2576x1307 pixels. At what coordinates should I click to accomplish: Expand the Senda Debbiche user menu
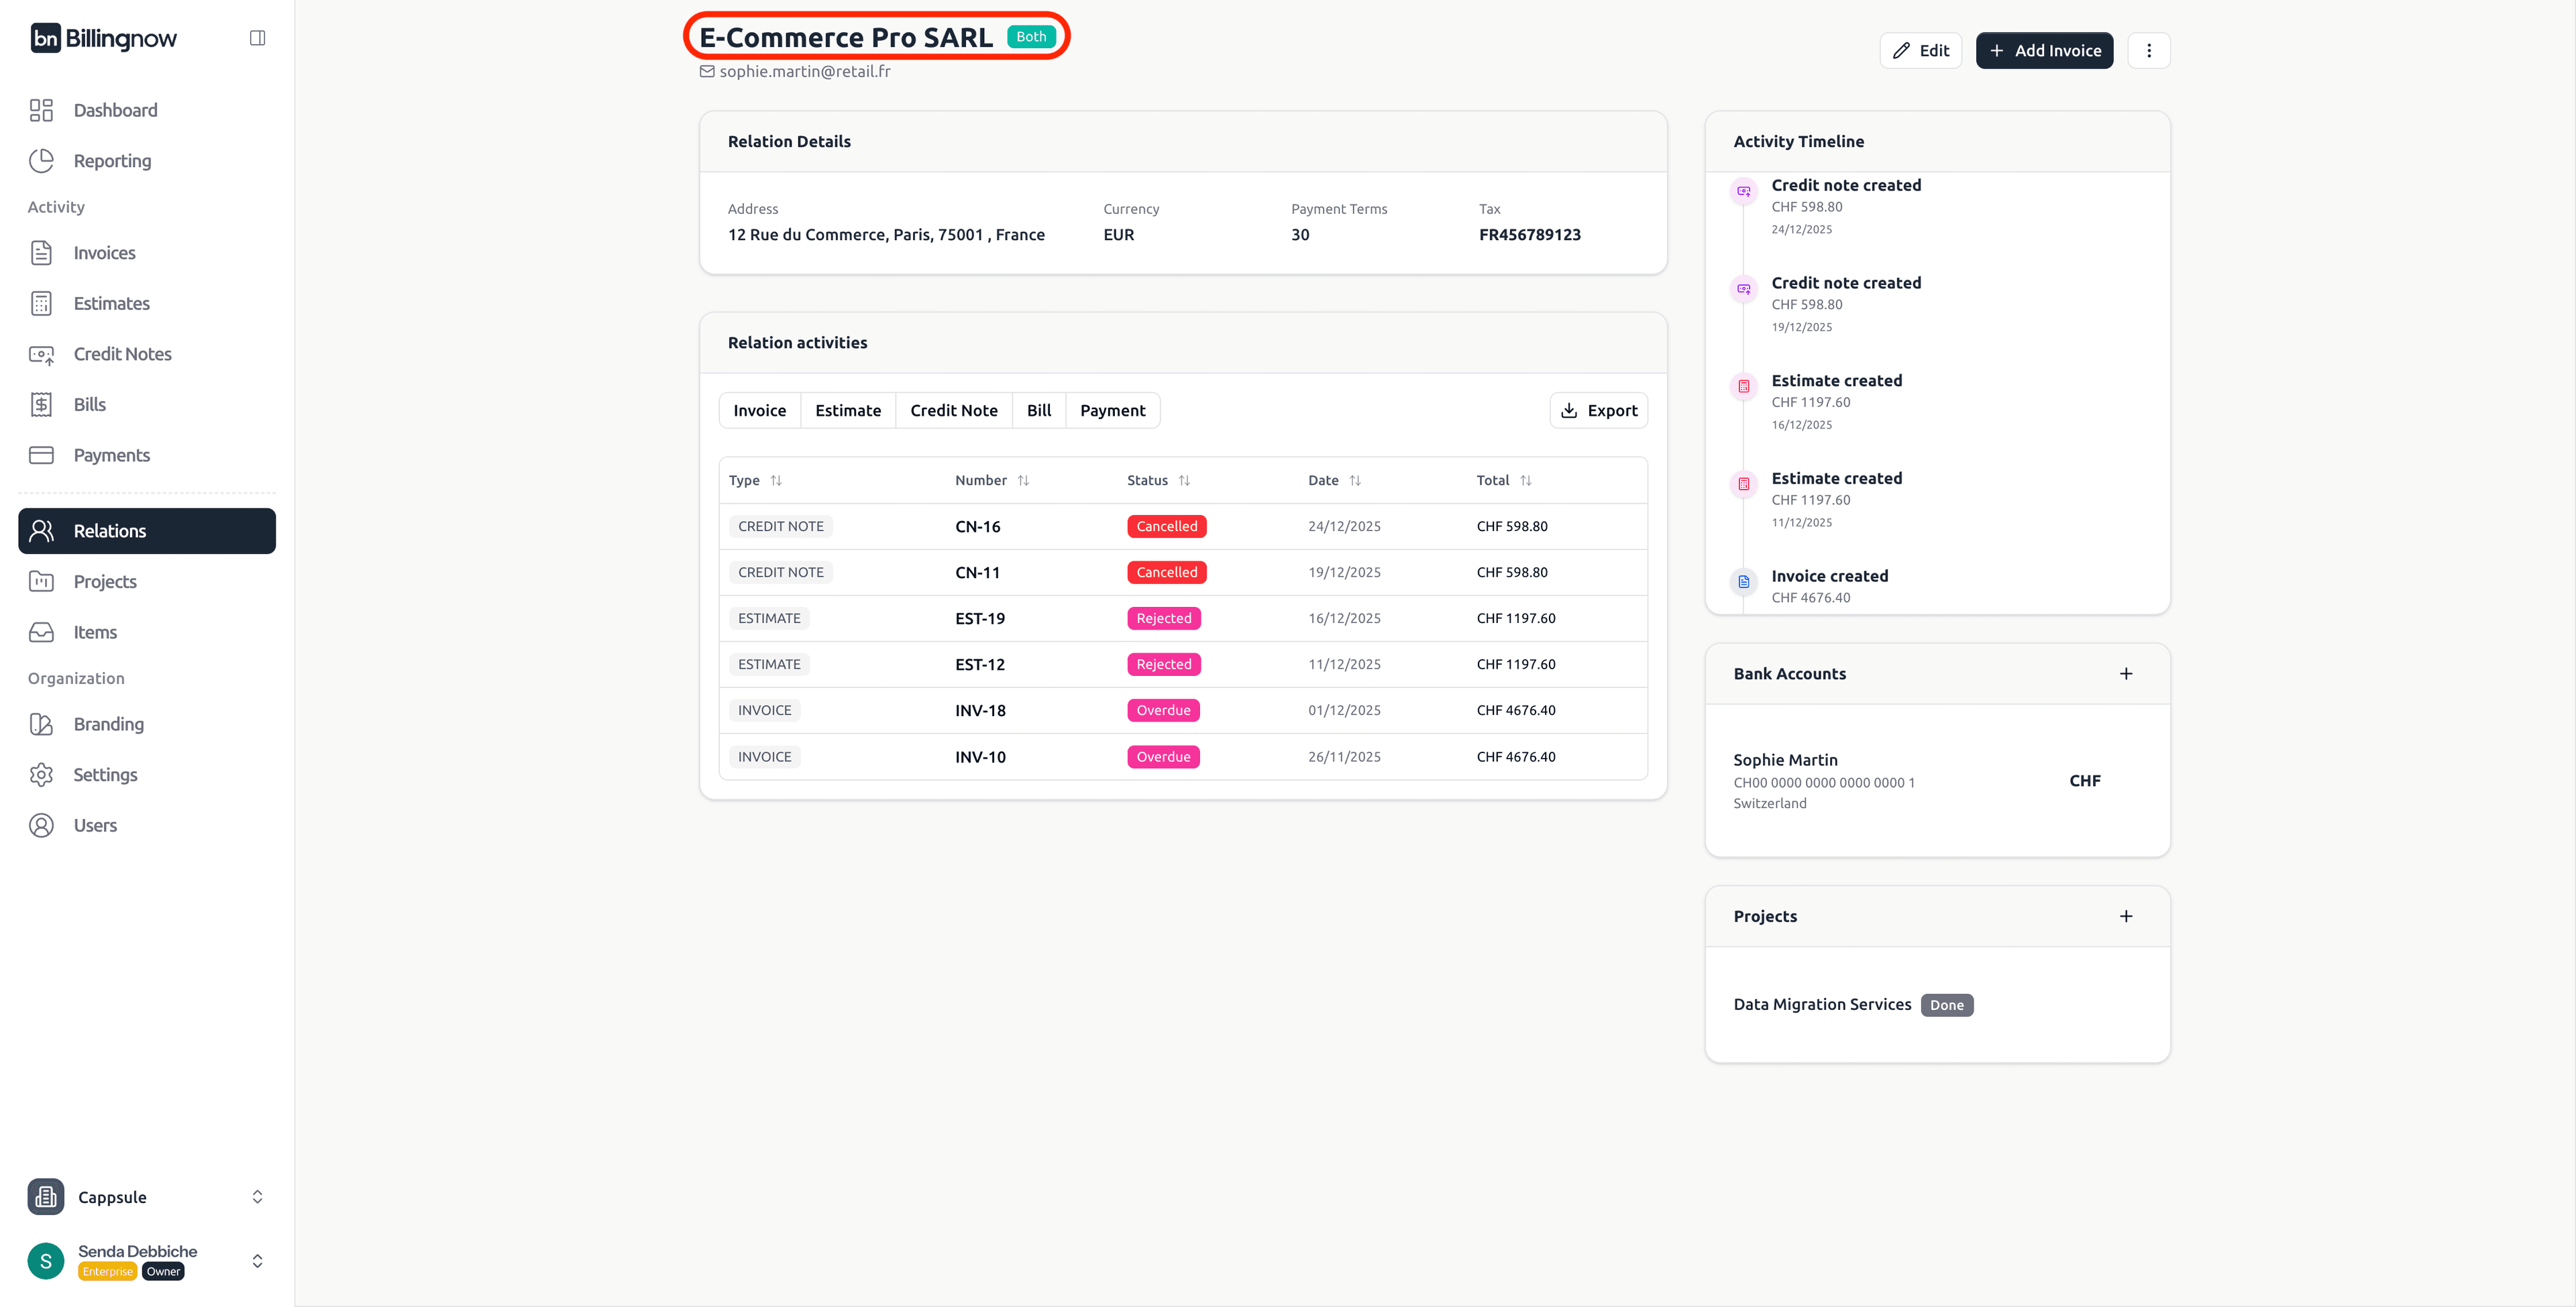pos(257,1261)
